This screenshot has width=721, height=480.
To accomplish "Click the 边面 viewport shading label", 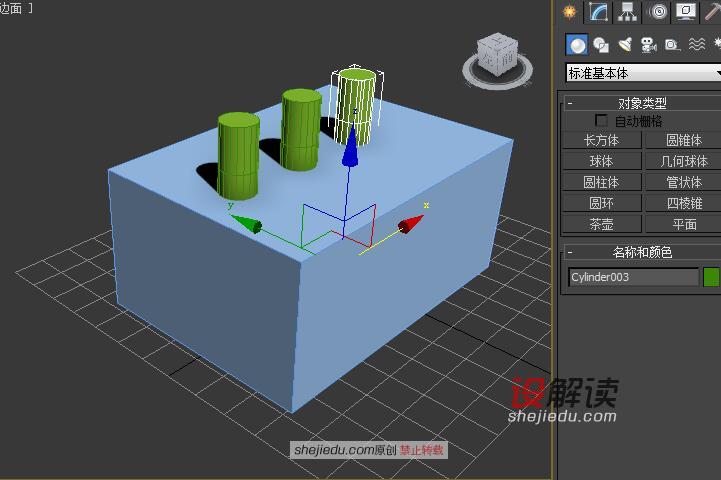I will click(11, 8).
